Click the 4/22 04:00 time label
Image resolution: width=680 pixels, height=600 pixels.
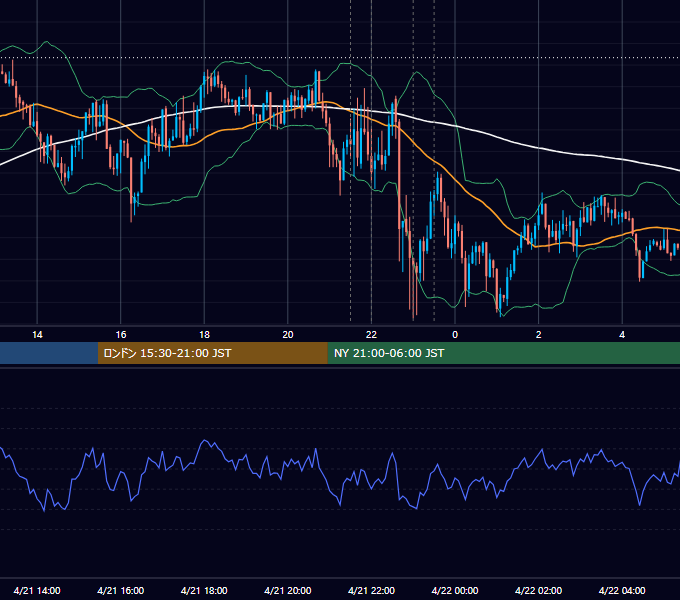[x=622, y=590]
